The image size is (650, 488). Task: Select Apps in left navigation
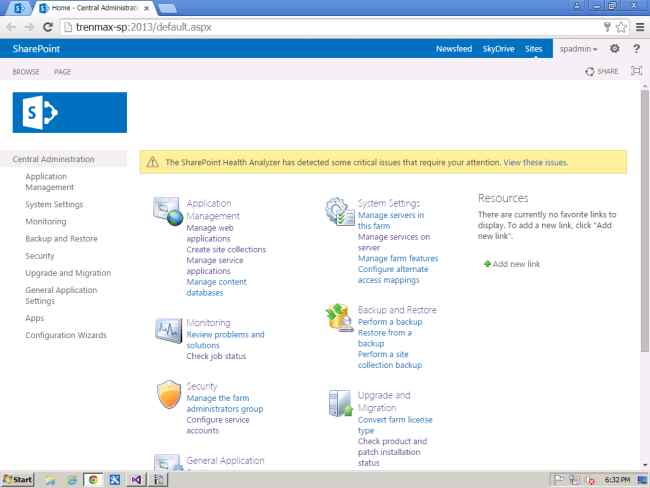(x=34, y=318)
